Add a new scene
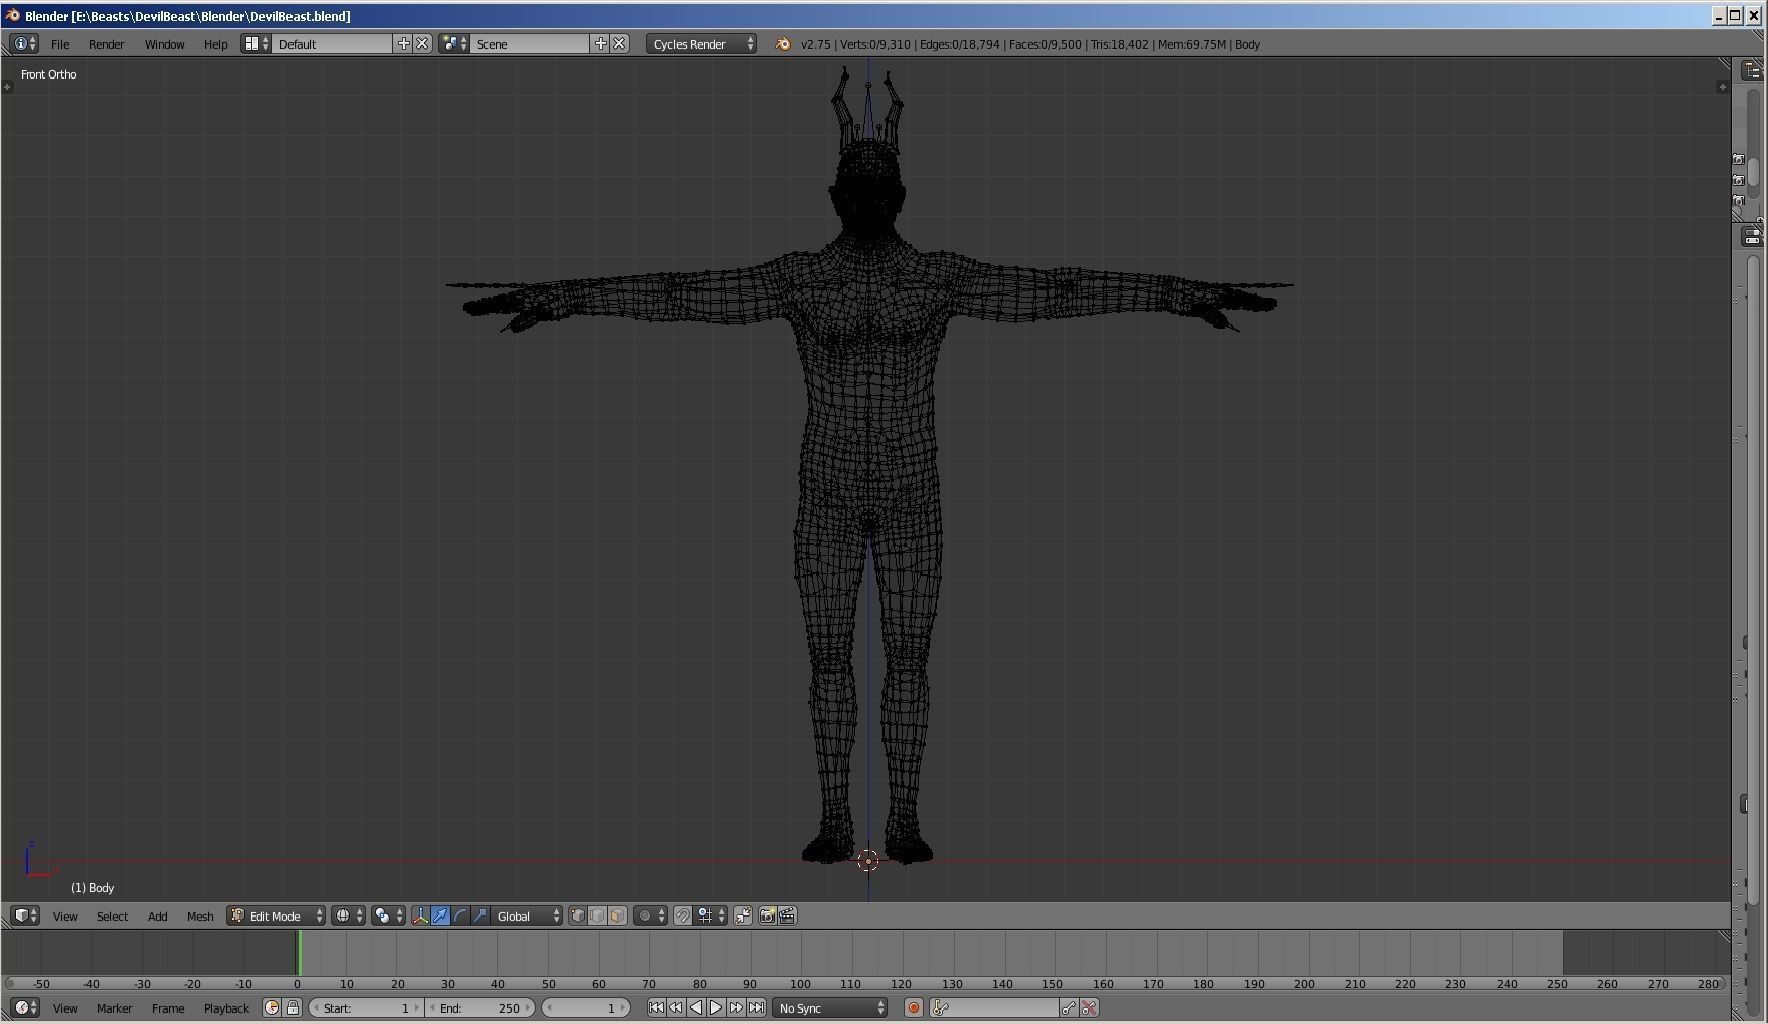1768x1024 pixels. point(600,44)
